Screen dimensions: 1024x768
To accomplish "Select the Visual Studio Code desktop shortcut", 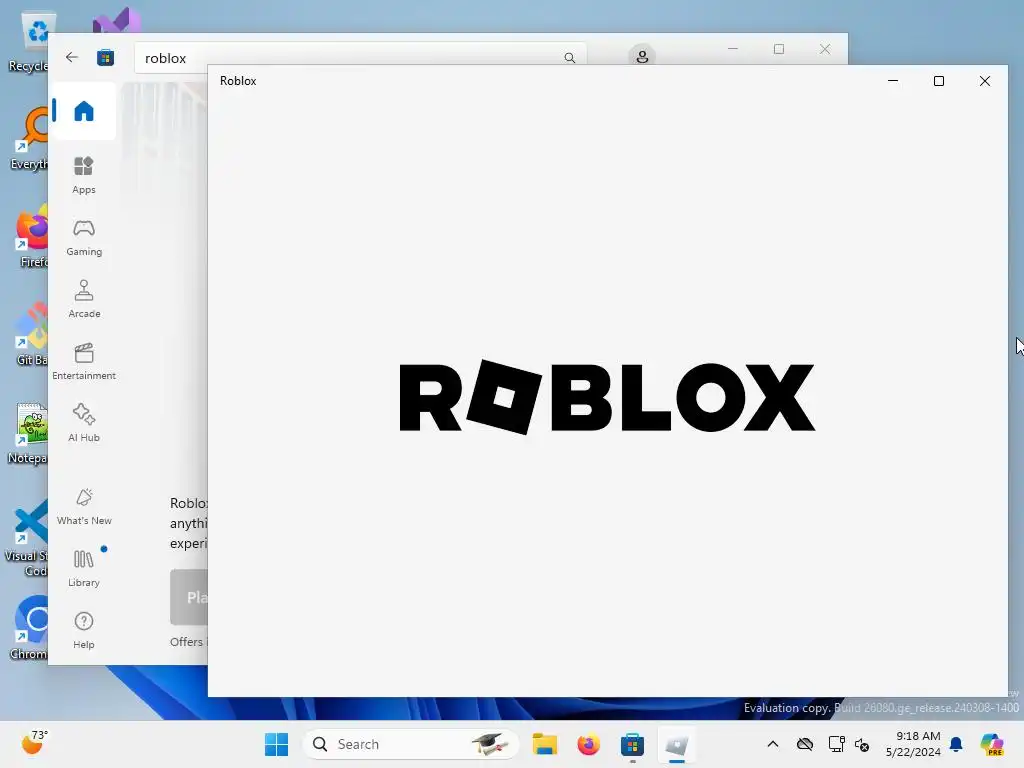I will [27, 539].
